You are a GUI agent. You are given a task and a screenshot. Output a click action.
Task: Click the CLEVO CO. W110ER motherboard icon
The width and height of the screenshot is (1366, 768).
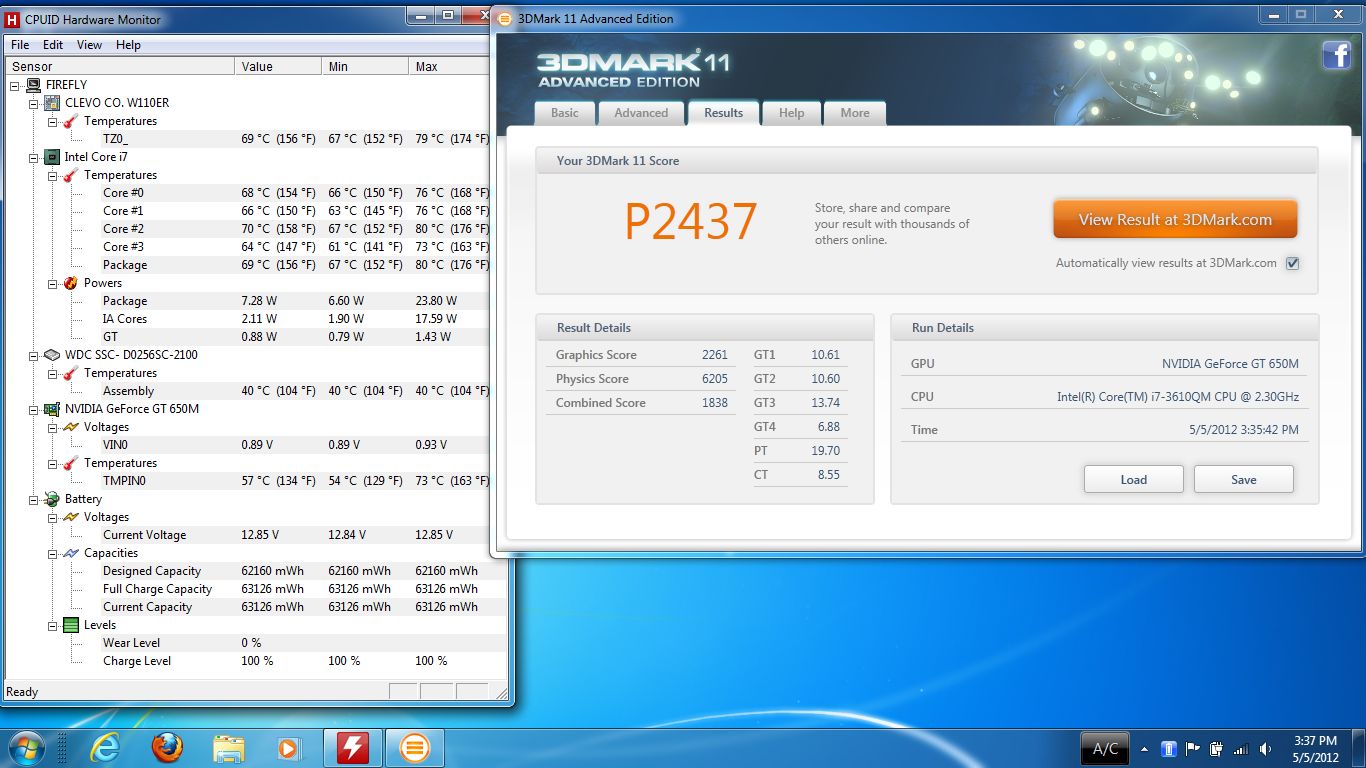[52, 103]
